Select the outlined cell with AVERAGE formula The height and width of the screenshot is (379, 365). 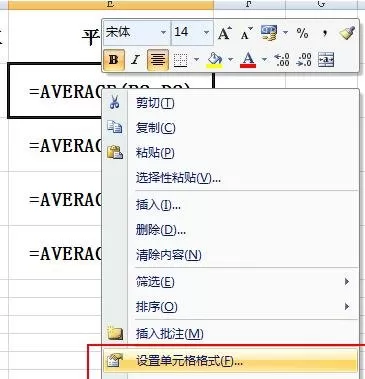tap(55, 91)
